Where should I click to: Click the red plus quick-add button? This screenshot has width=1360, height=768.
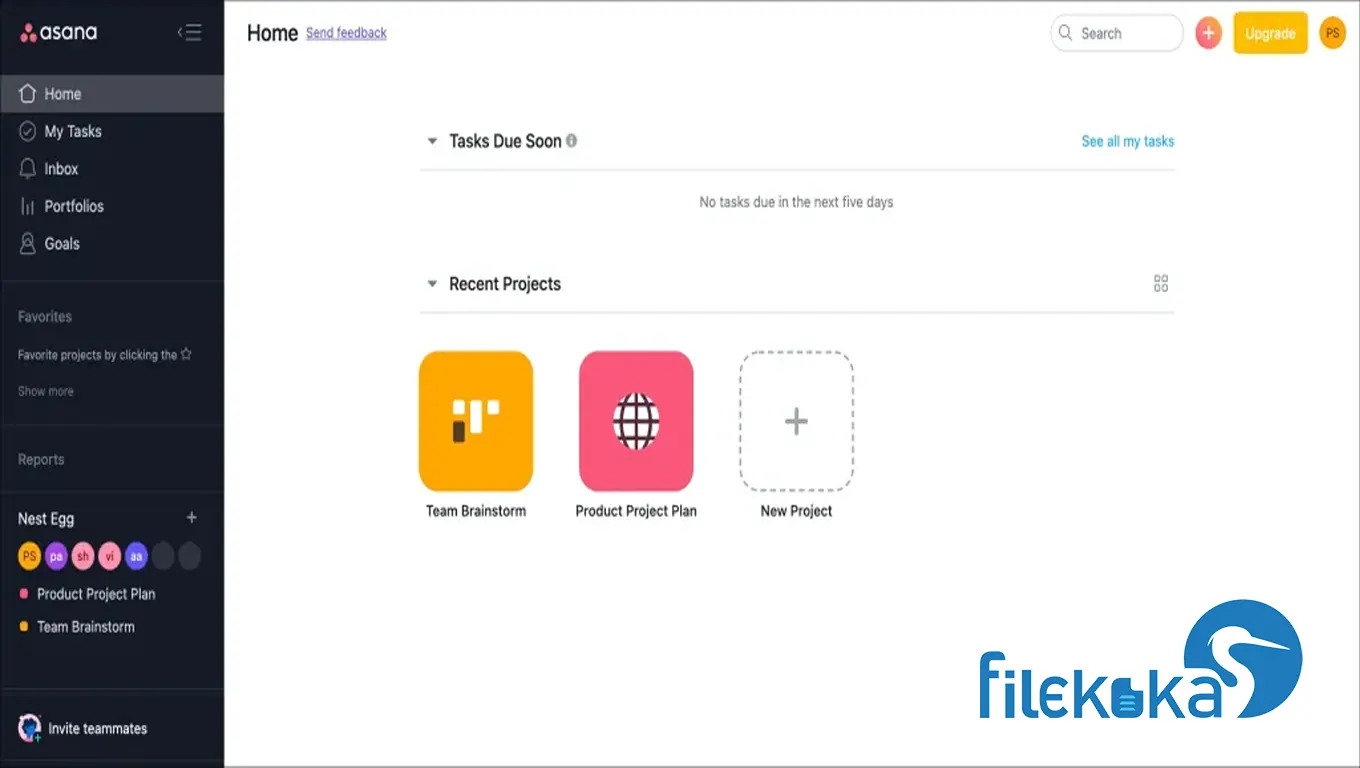tap(1209, 33)
